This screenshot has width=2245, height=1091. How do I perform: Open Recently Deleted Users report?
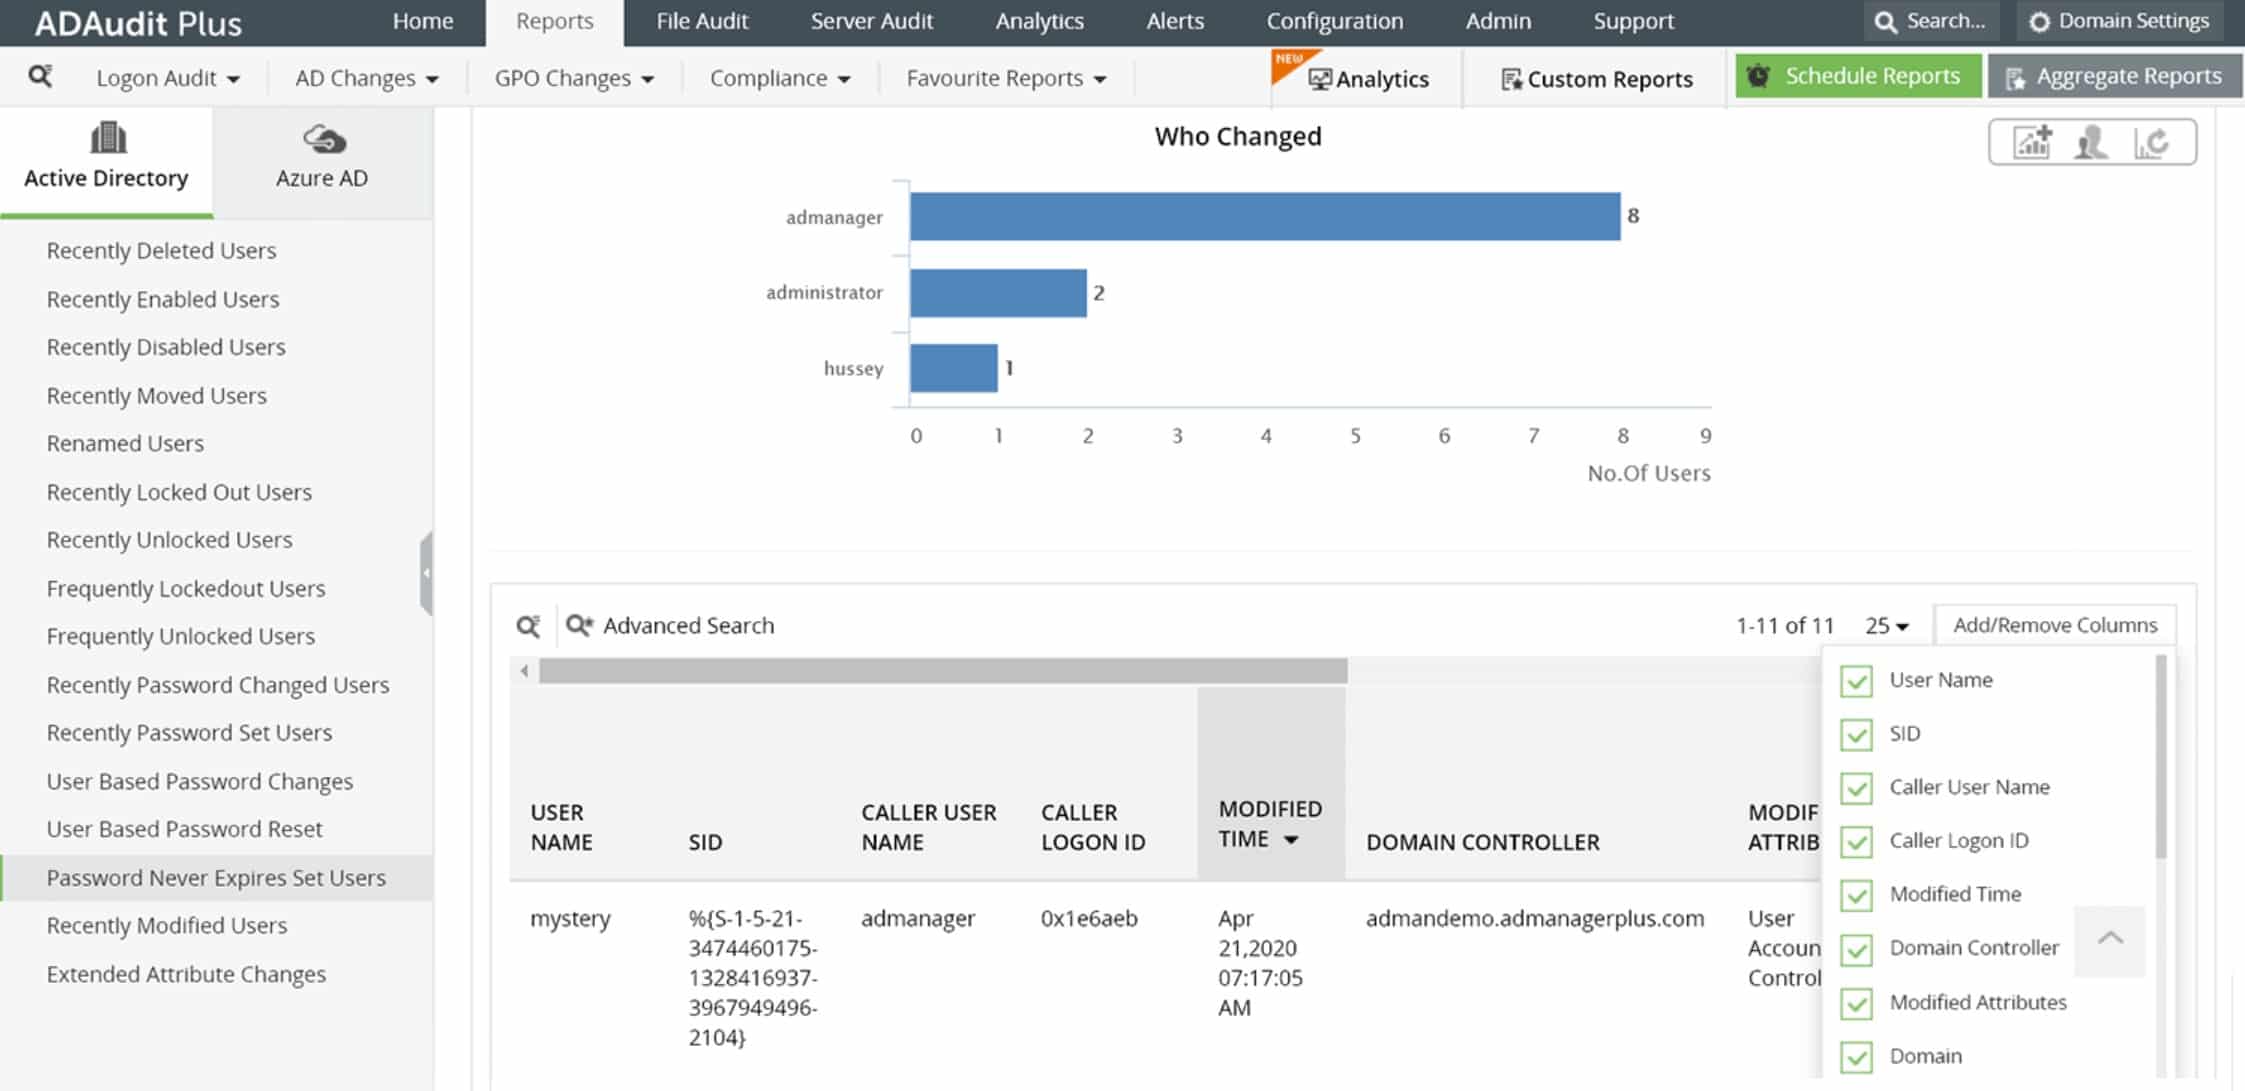[161, 251]
